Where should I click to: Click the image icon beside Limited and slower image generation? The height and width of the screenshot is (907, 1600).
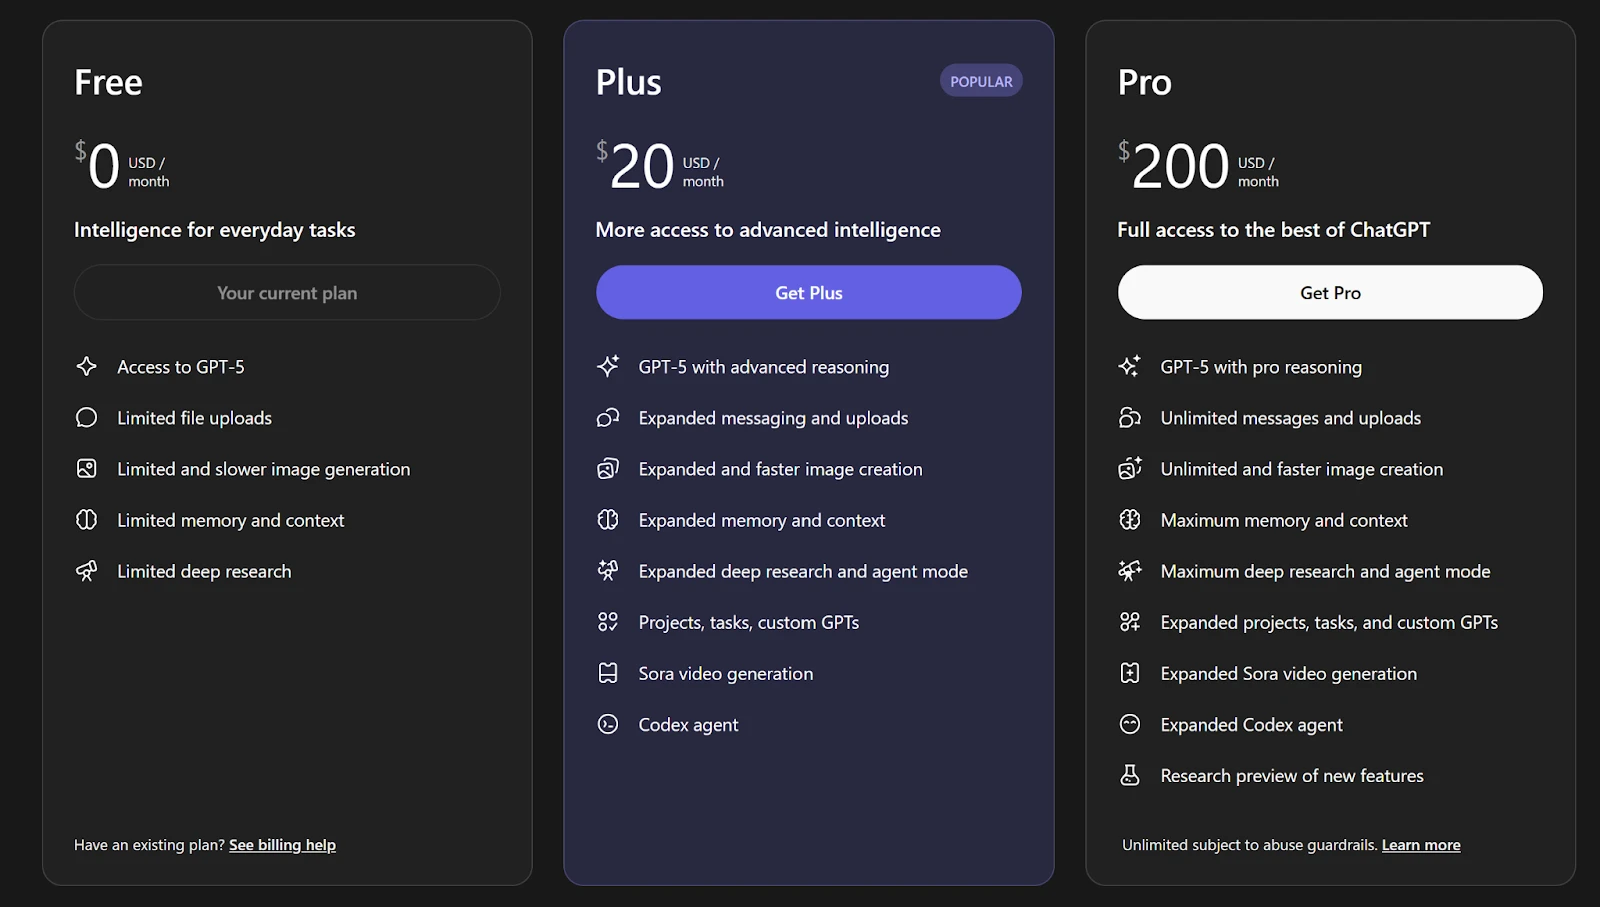87,469
